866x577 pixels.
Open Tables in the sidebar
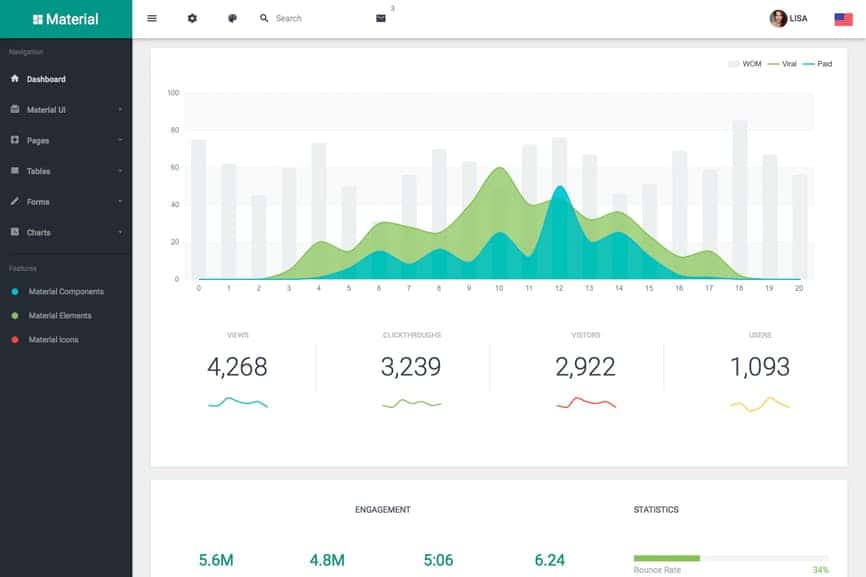[38, 171]
